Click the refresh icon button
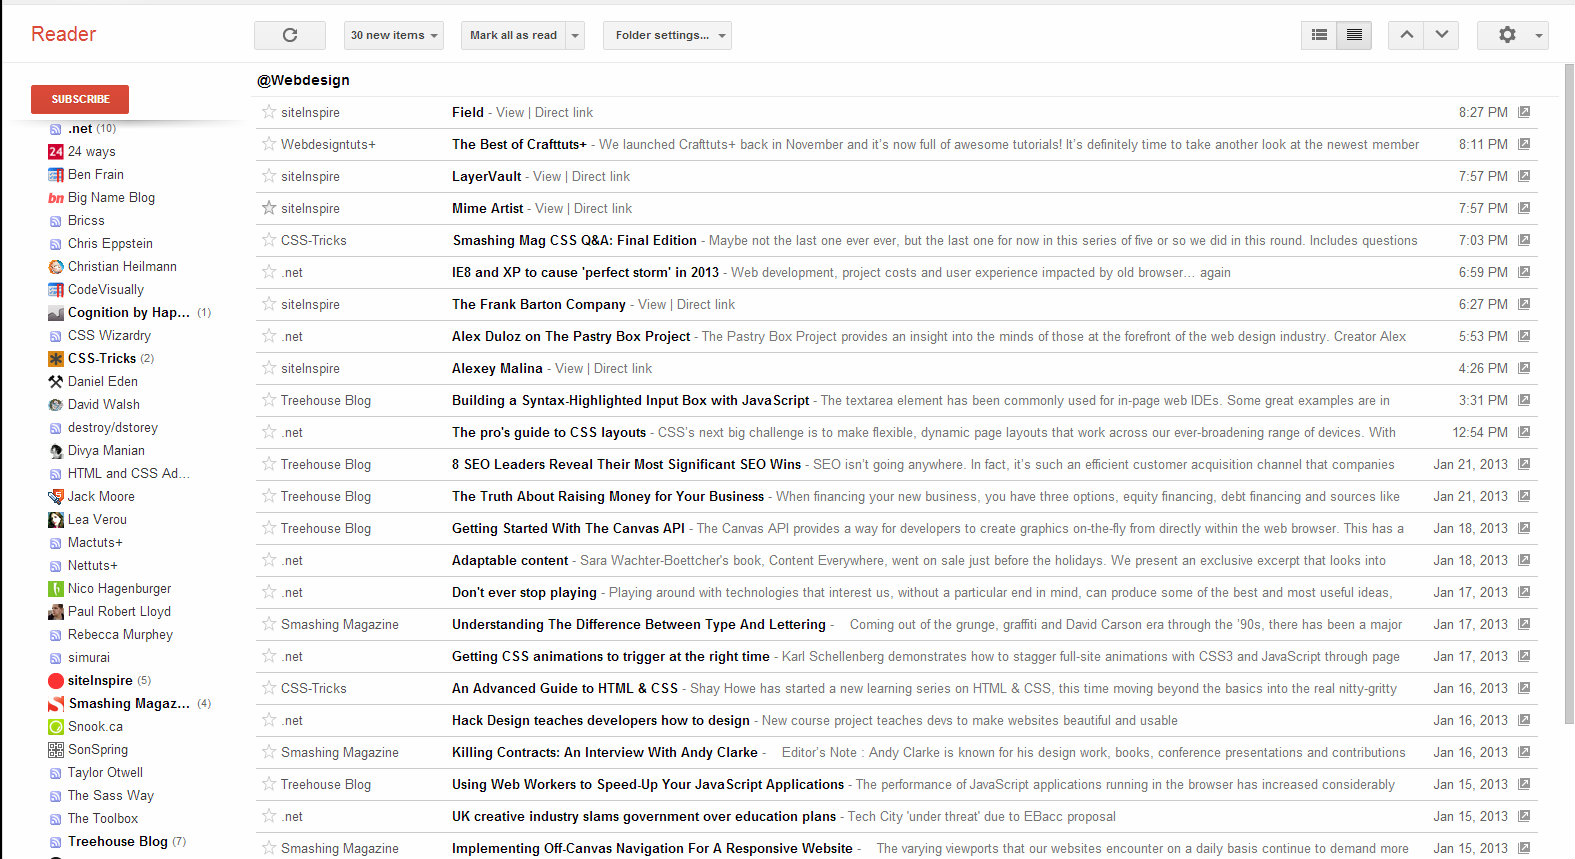Screen dimensions: 1575x859 pos(290,35)
